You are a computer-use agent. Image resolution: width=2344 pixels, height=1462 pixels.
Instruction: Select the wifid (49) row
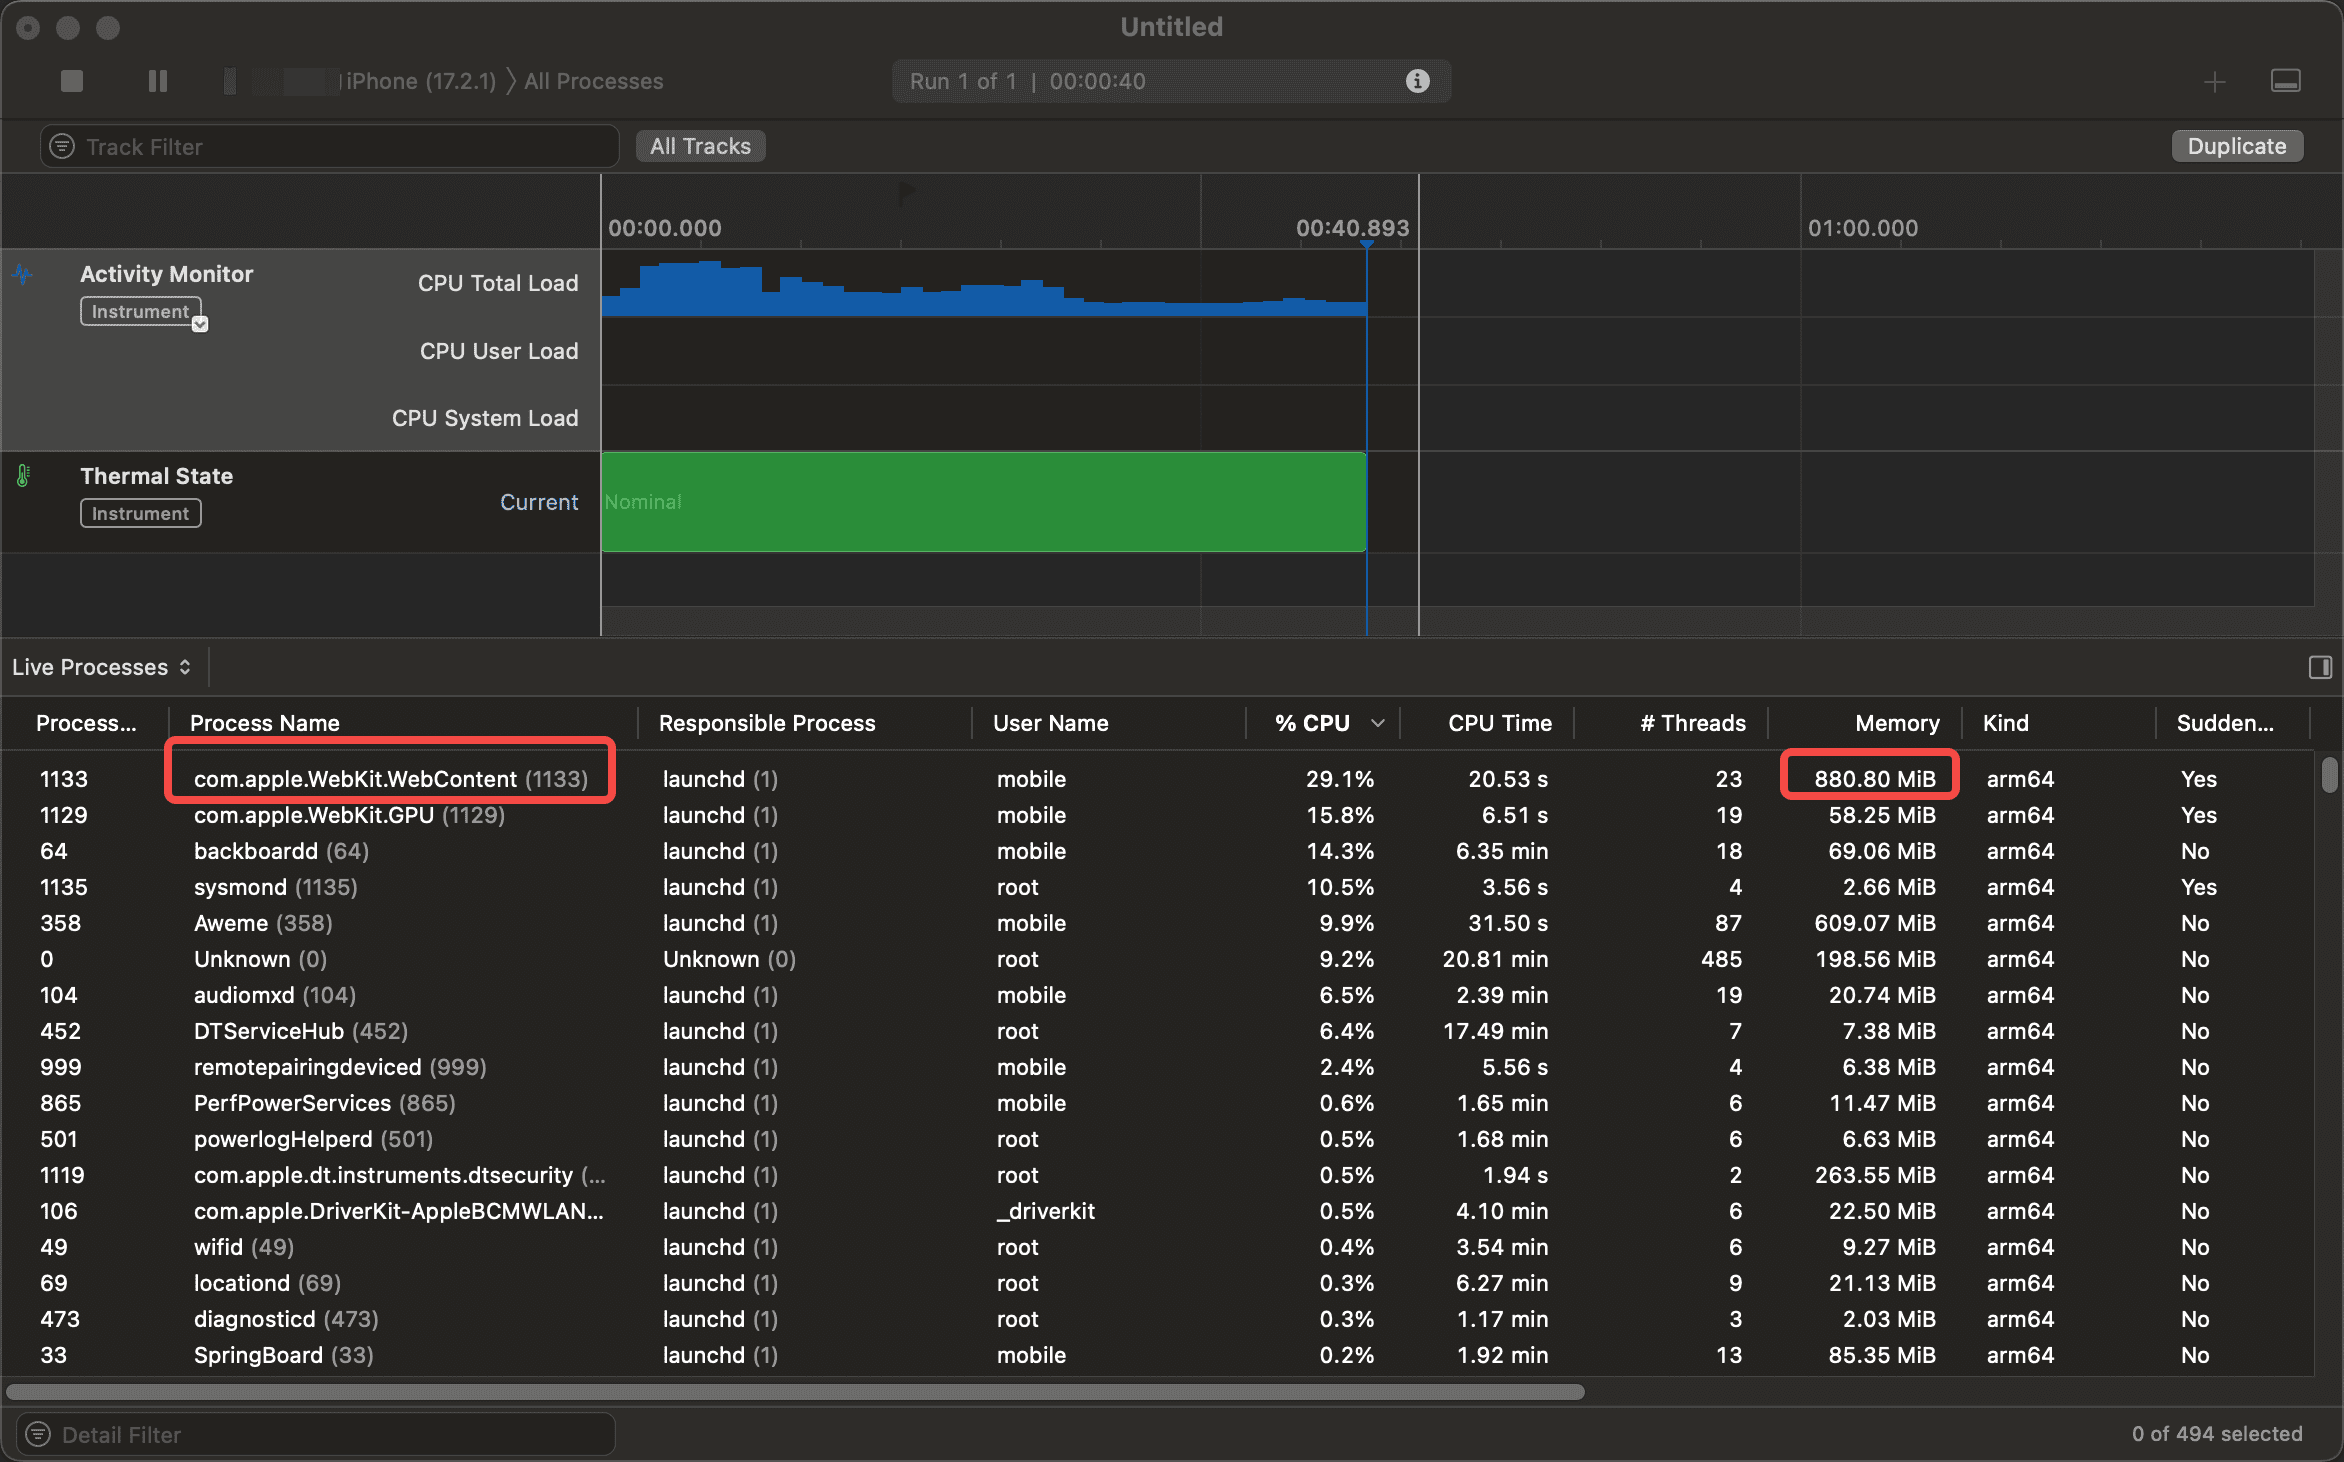click(x=1157, y=1247)
